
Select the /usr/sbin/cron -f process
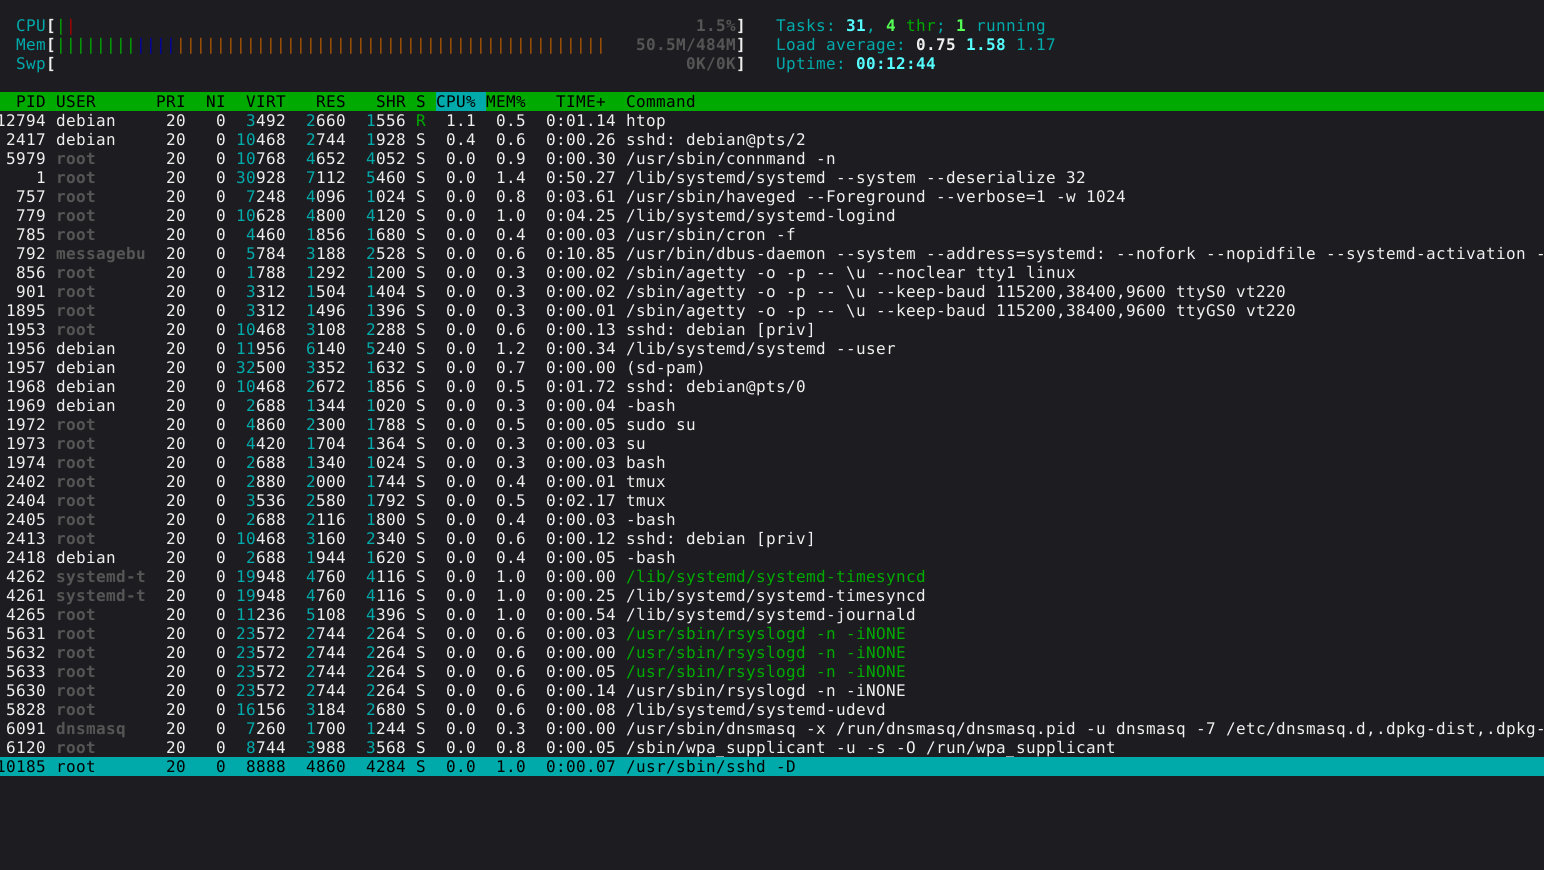pyautogui.click(x=710, y=235)
